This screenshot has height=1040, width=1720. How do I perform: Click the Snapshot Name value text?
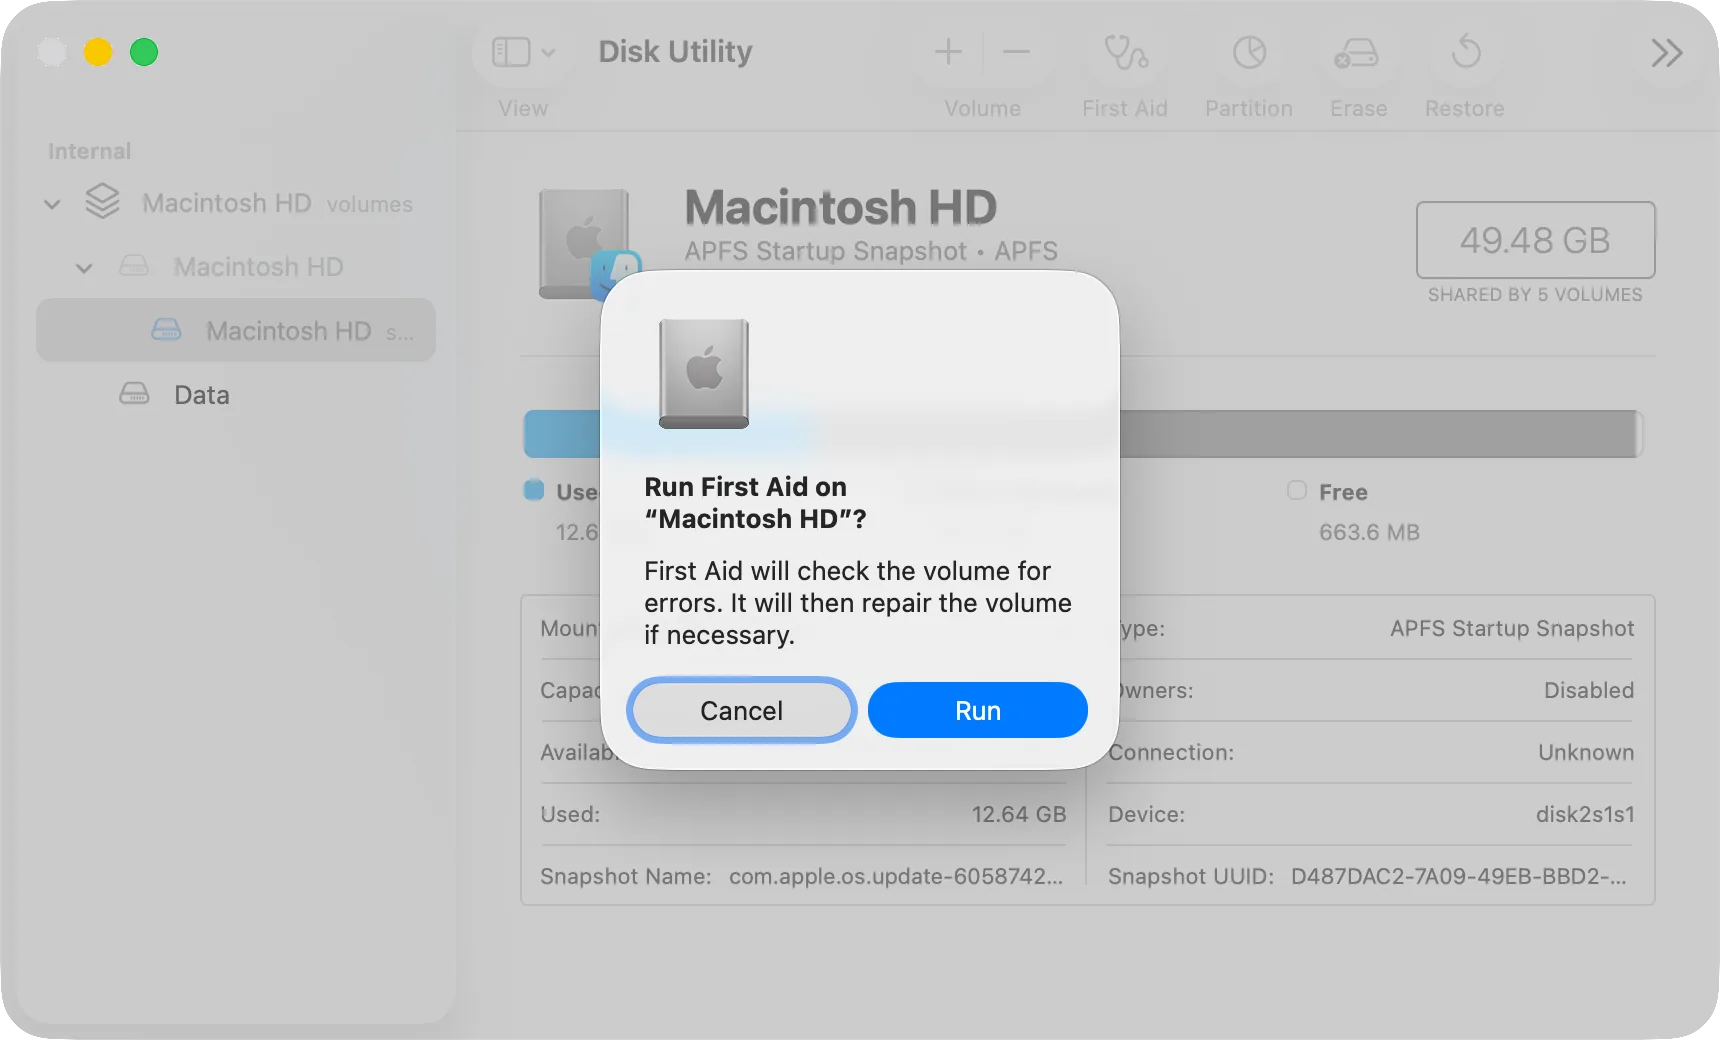click(896, 876)
